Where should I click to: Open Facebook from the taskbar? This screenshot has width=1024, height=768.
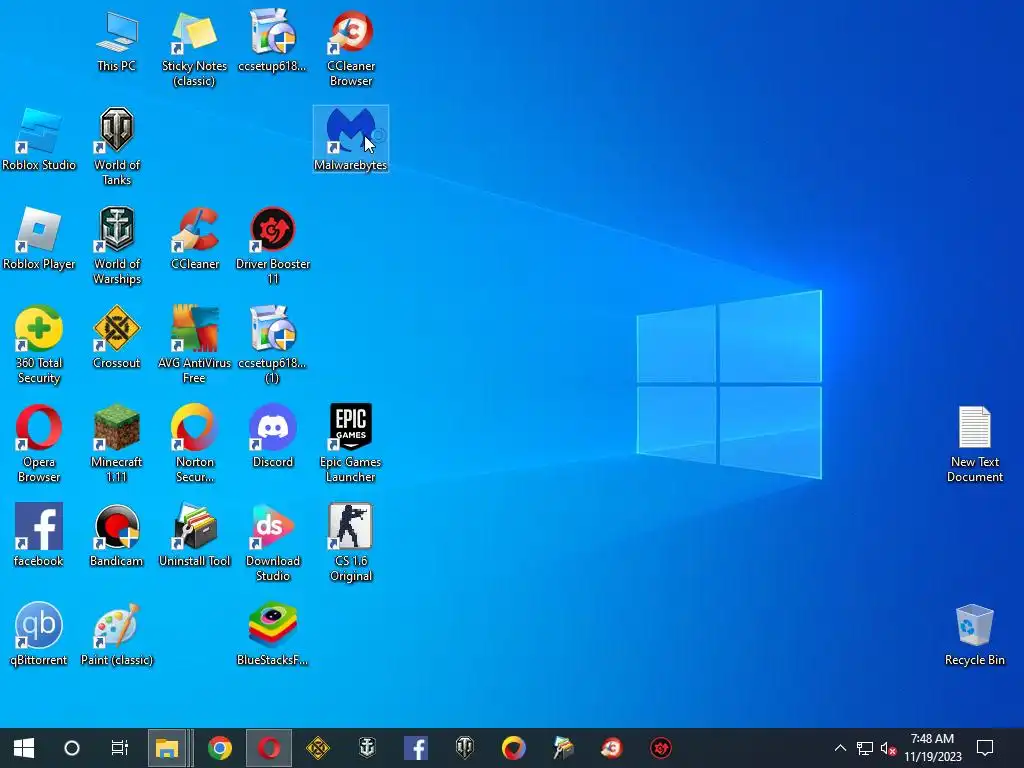pos(416,748)
